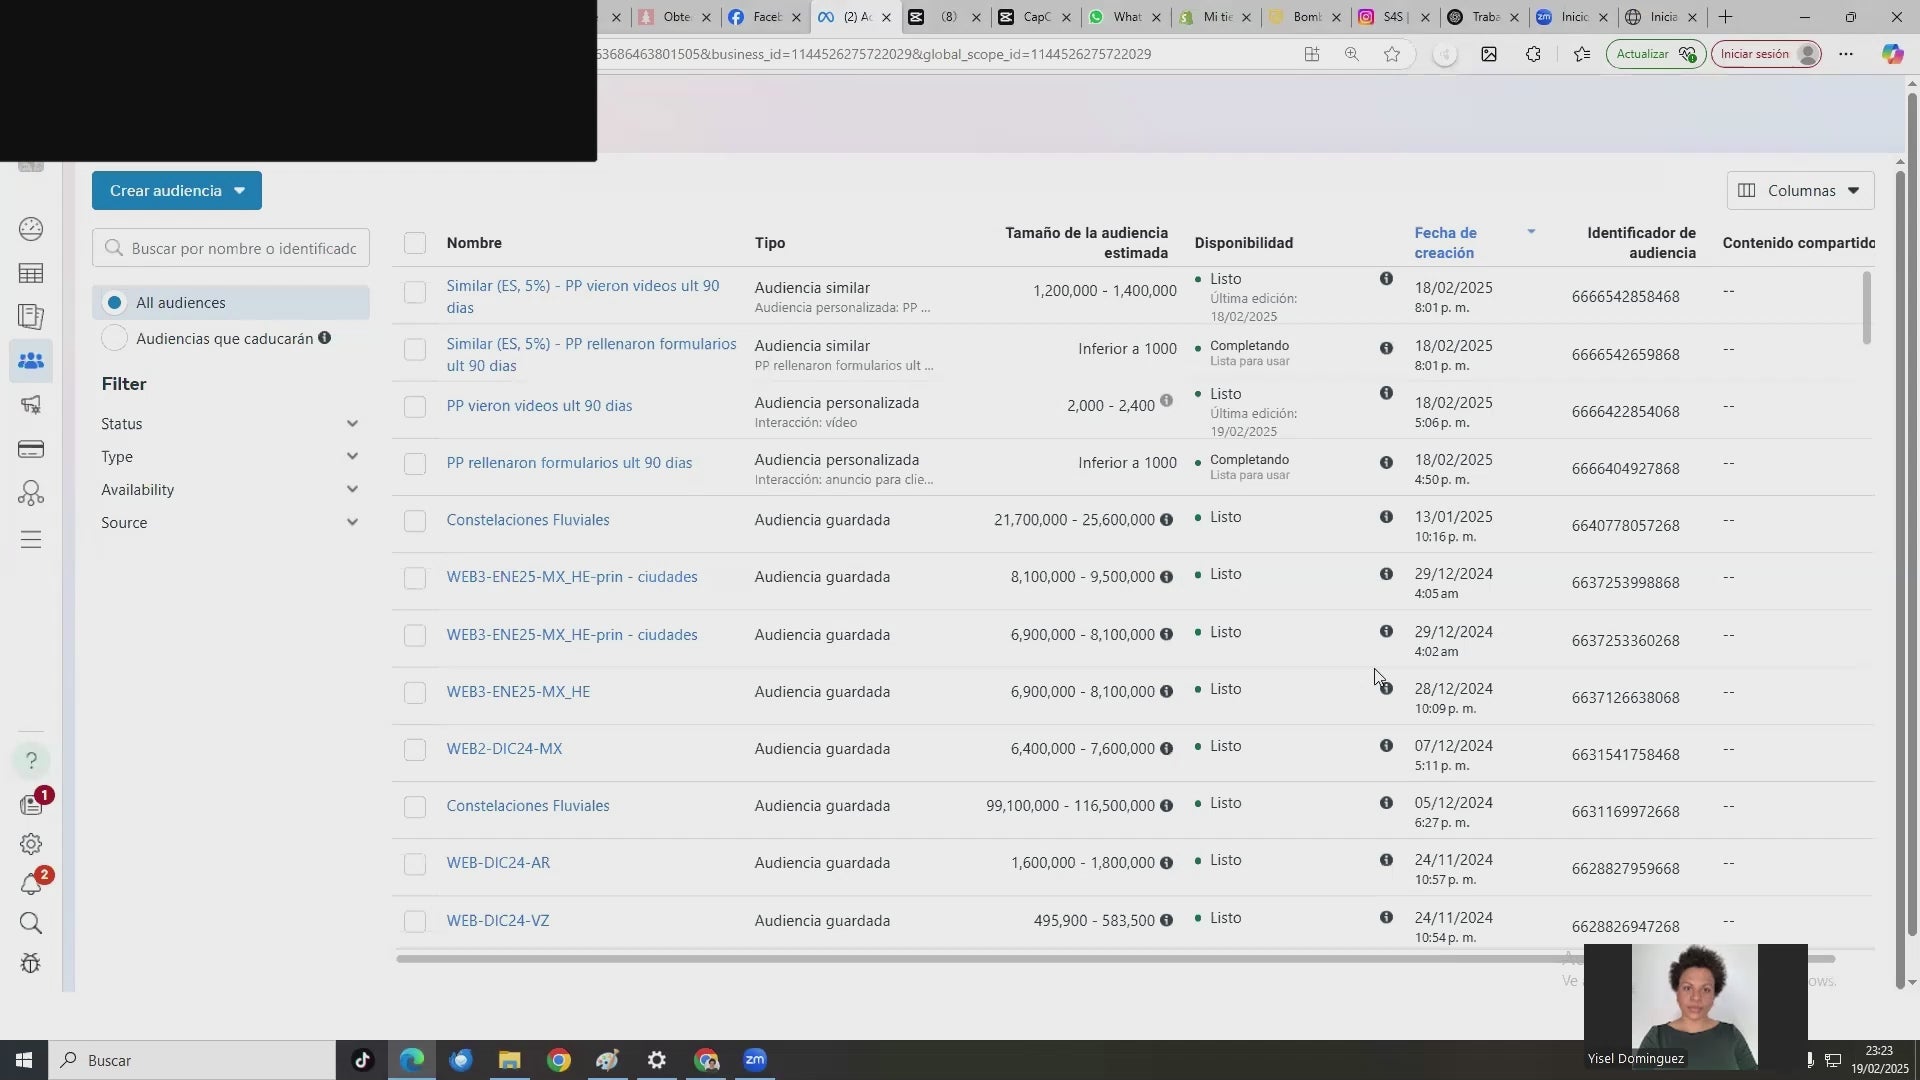Open Zoom app in Windows taskbar
1920x1080 pixels.
(755, 1060)
